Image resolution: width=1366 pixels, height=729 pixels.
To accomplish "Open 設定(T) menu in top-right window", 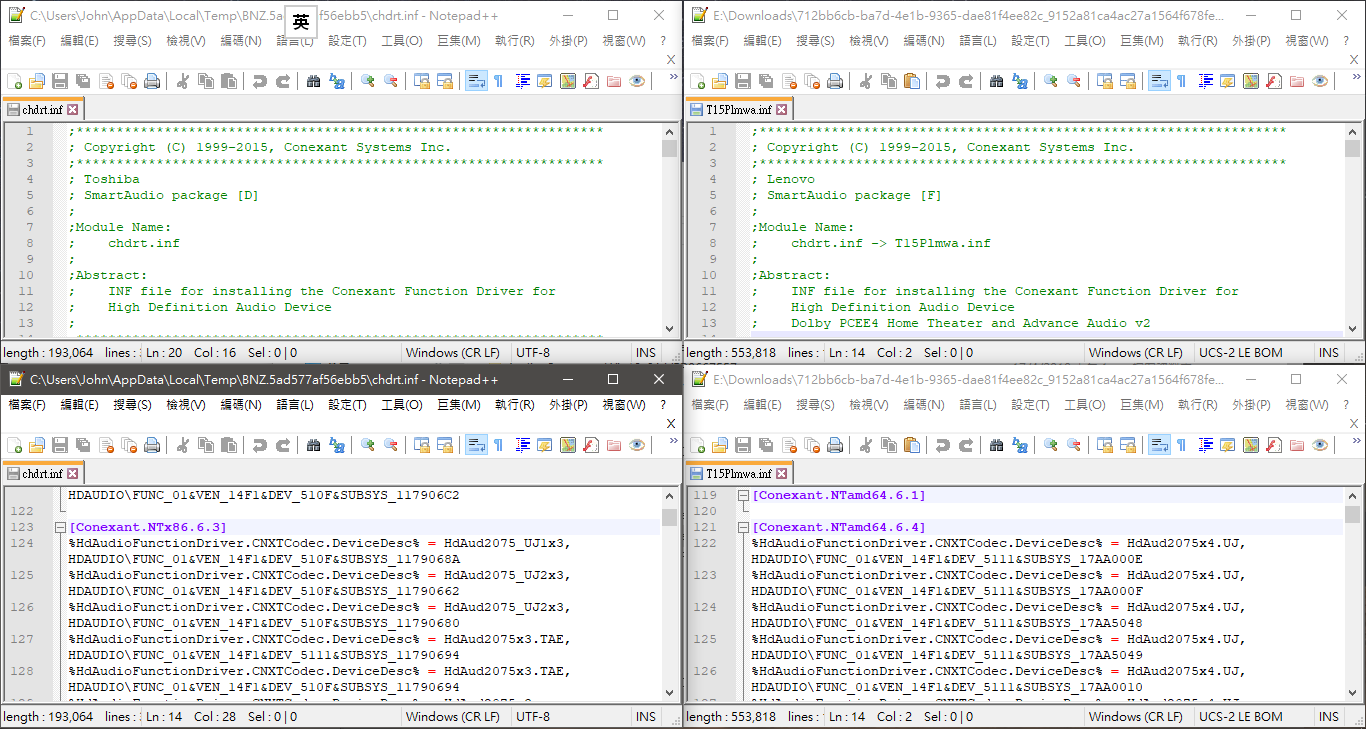I will tap(1030, 41).
